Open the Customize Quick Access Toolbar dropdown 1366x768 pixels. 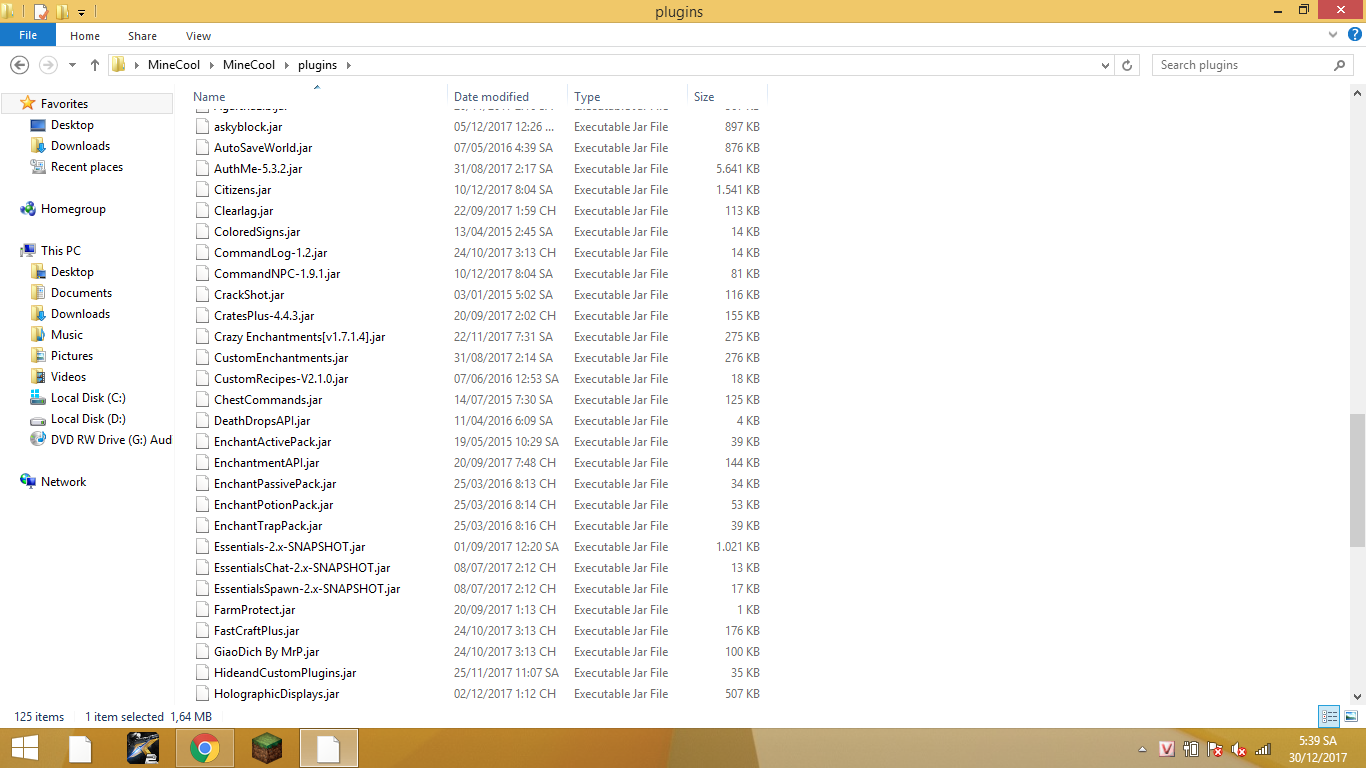pos(81,12)
